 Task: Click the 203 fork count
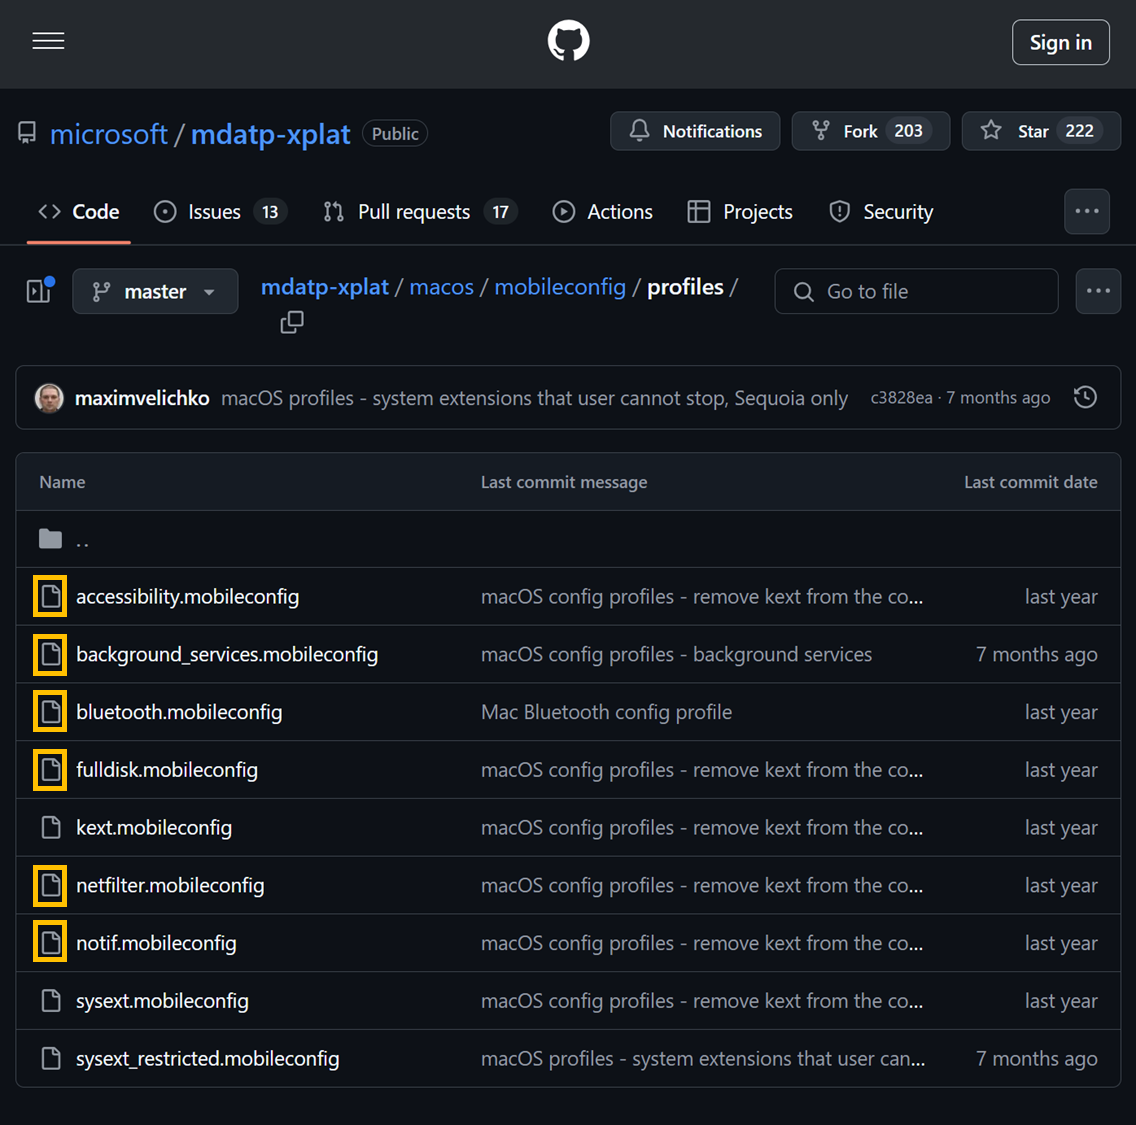coord(908,131)
